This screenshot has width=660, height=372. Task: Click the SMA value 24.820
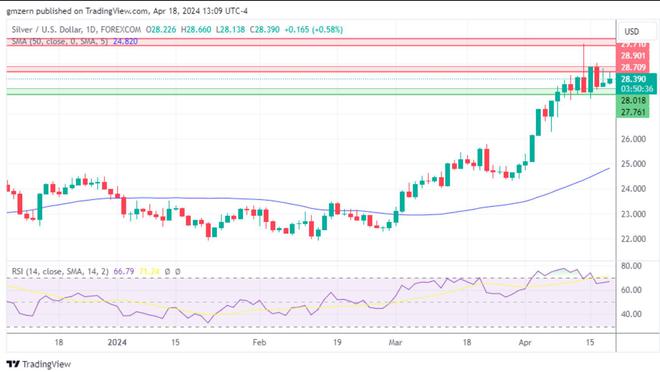click(x=125, y=41)
